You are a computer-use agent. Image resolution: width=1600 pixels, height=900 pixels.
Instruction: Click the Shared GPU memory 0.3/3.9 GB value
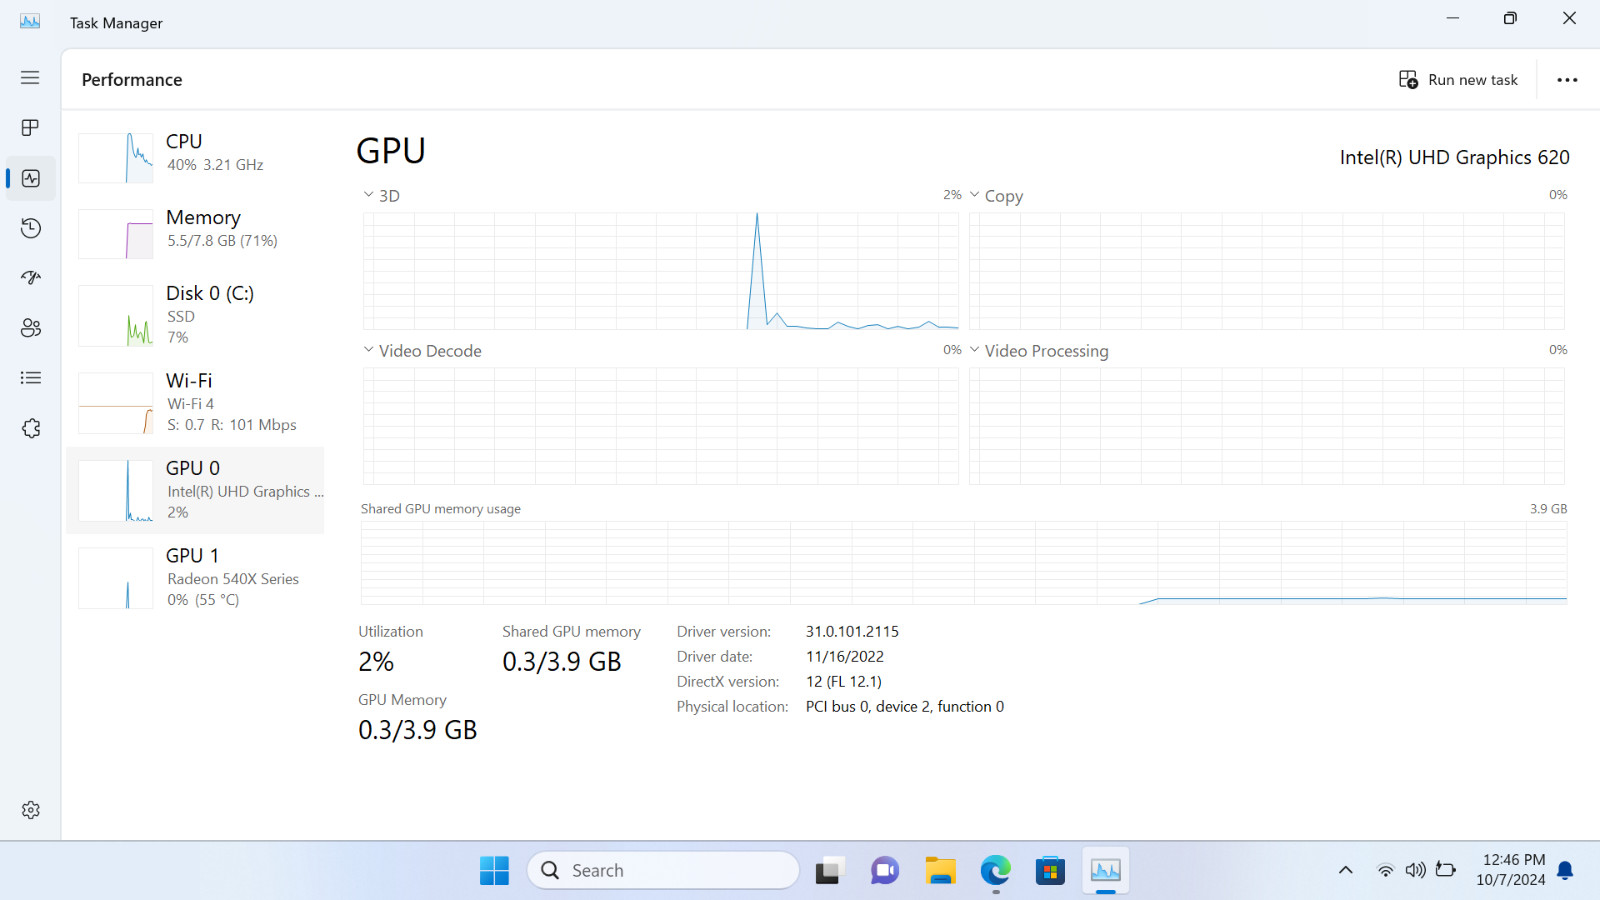pos(562,662)
